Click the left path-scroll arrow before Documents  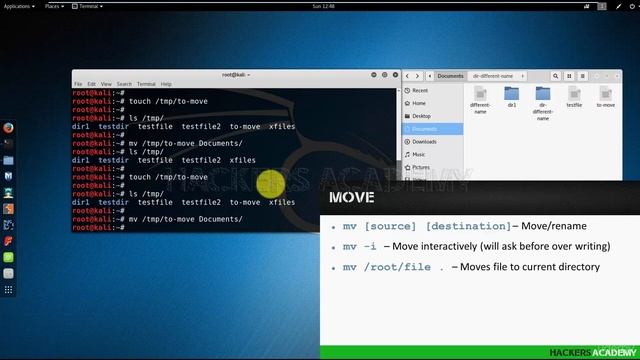(x=429, y=76)
